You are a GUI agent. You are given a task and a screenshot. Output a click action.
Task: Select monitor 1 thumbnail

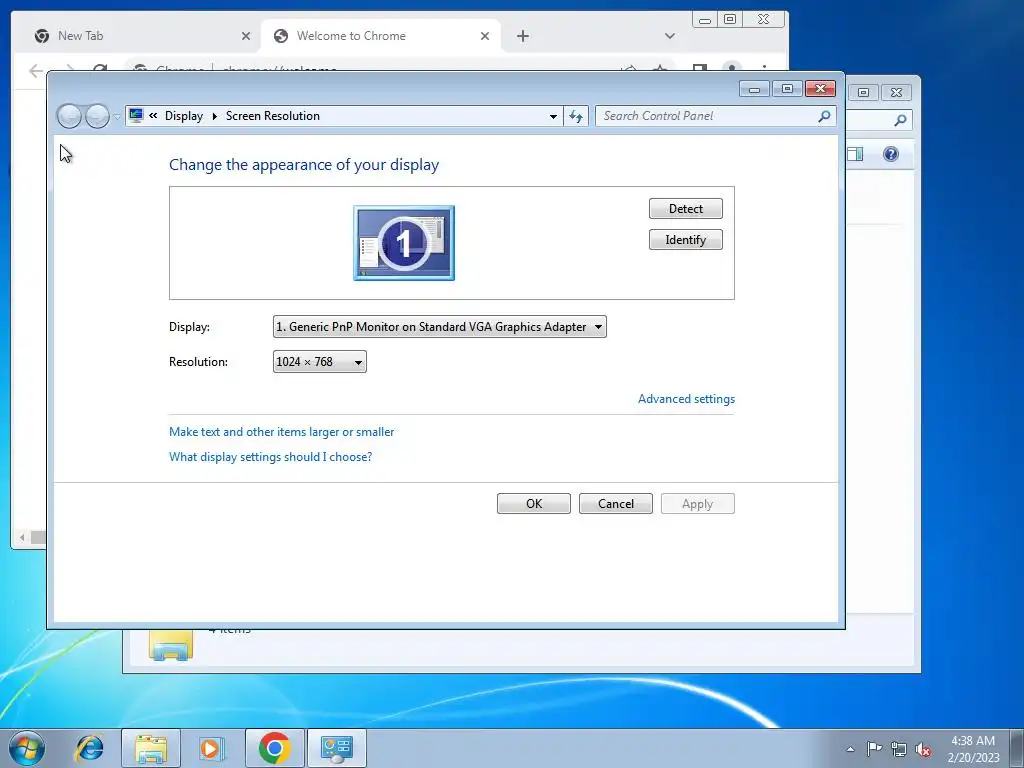[404, 243]
